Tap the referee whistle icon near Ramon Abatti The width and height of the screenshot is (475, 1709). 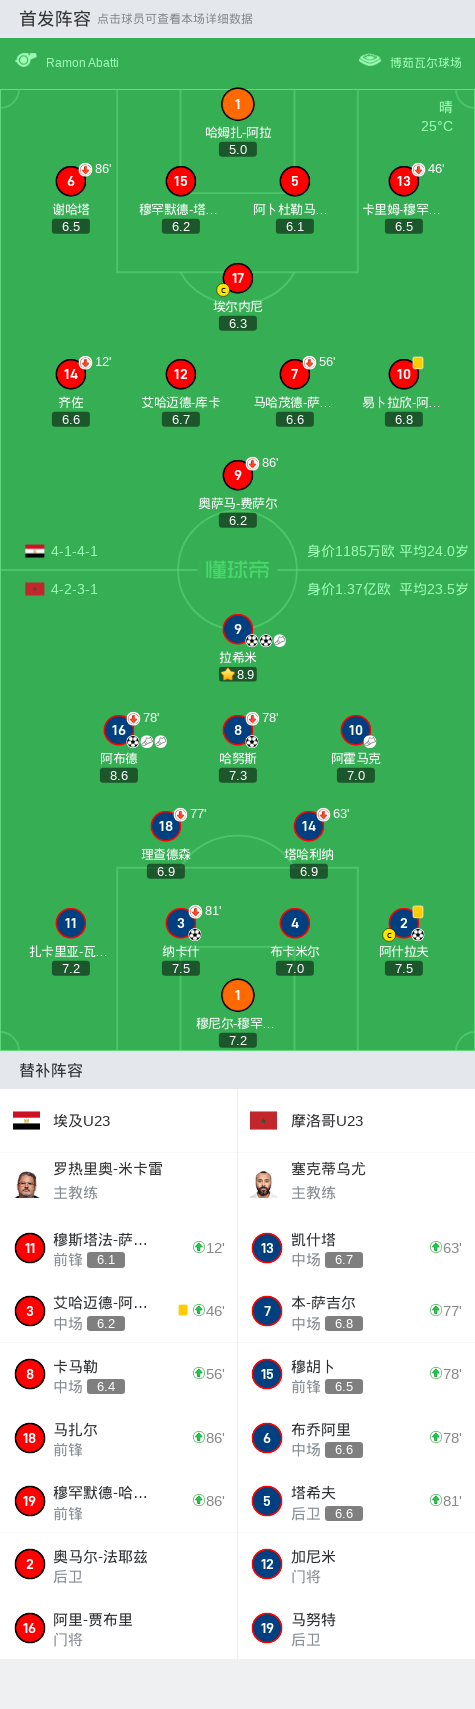click(26, 61)
